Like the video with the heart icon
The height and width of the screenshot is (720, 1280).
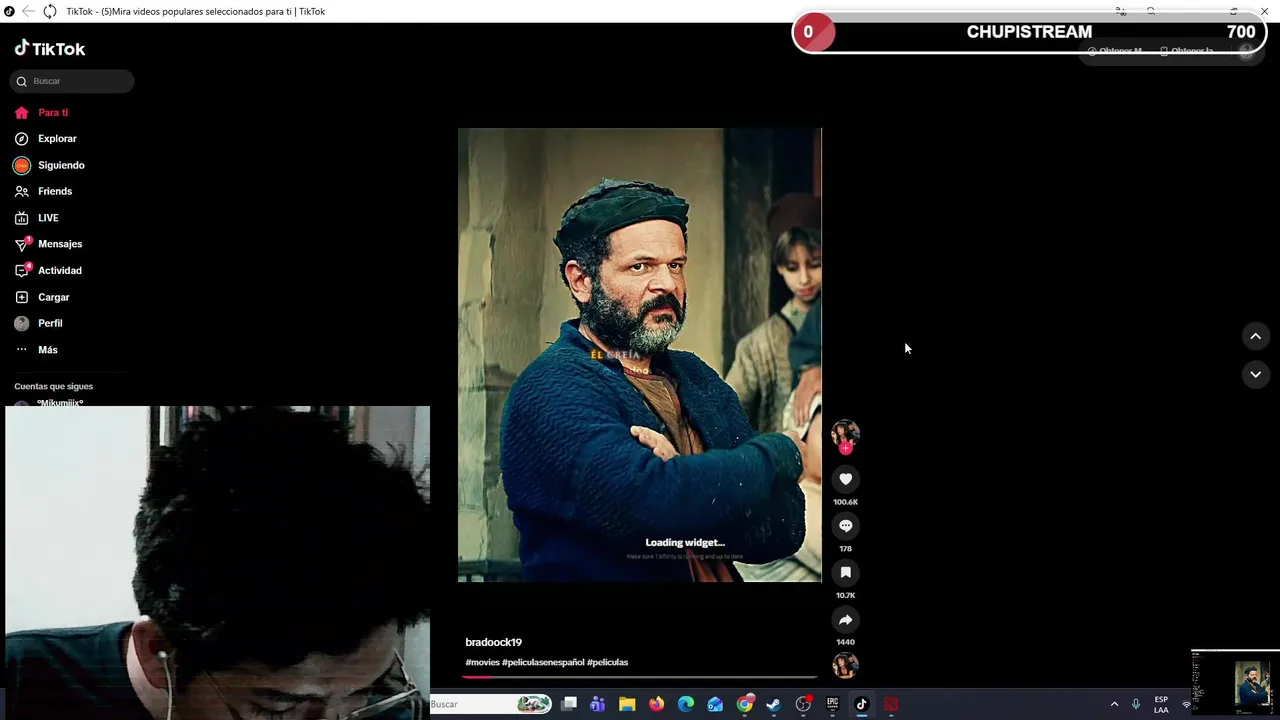(845, 479)
